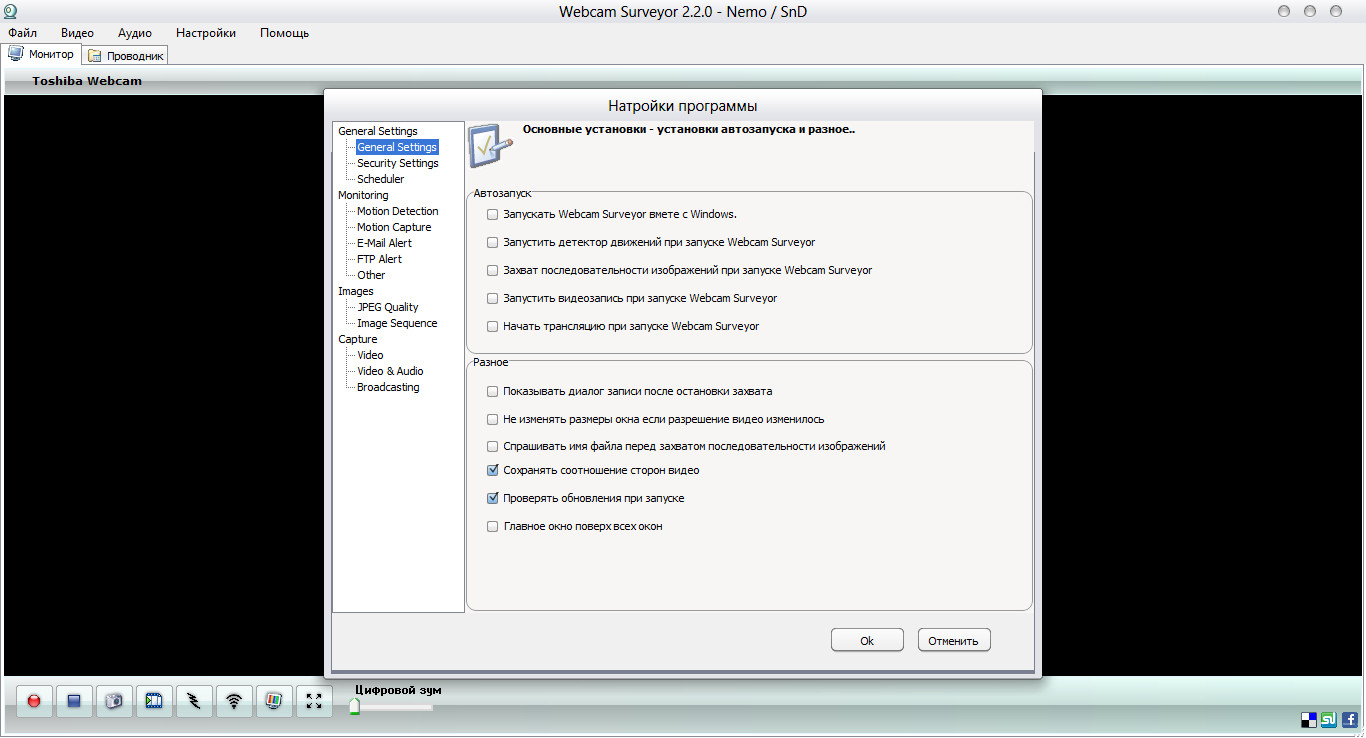Take a snapshot with the camera icon
The image size is (1366, 738).
(x=114, y=701)
